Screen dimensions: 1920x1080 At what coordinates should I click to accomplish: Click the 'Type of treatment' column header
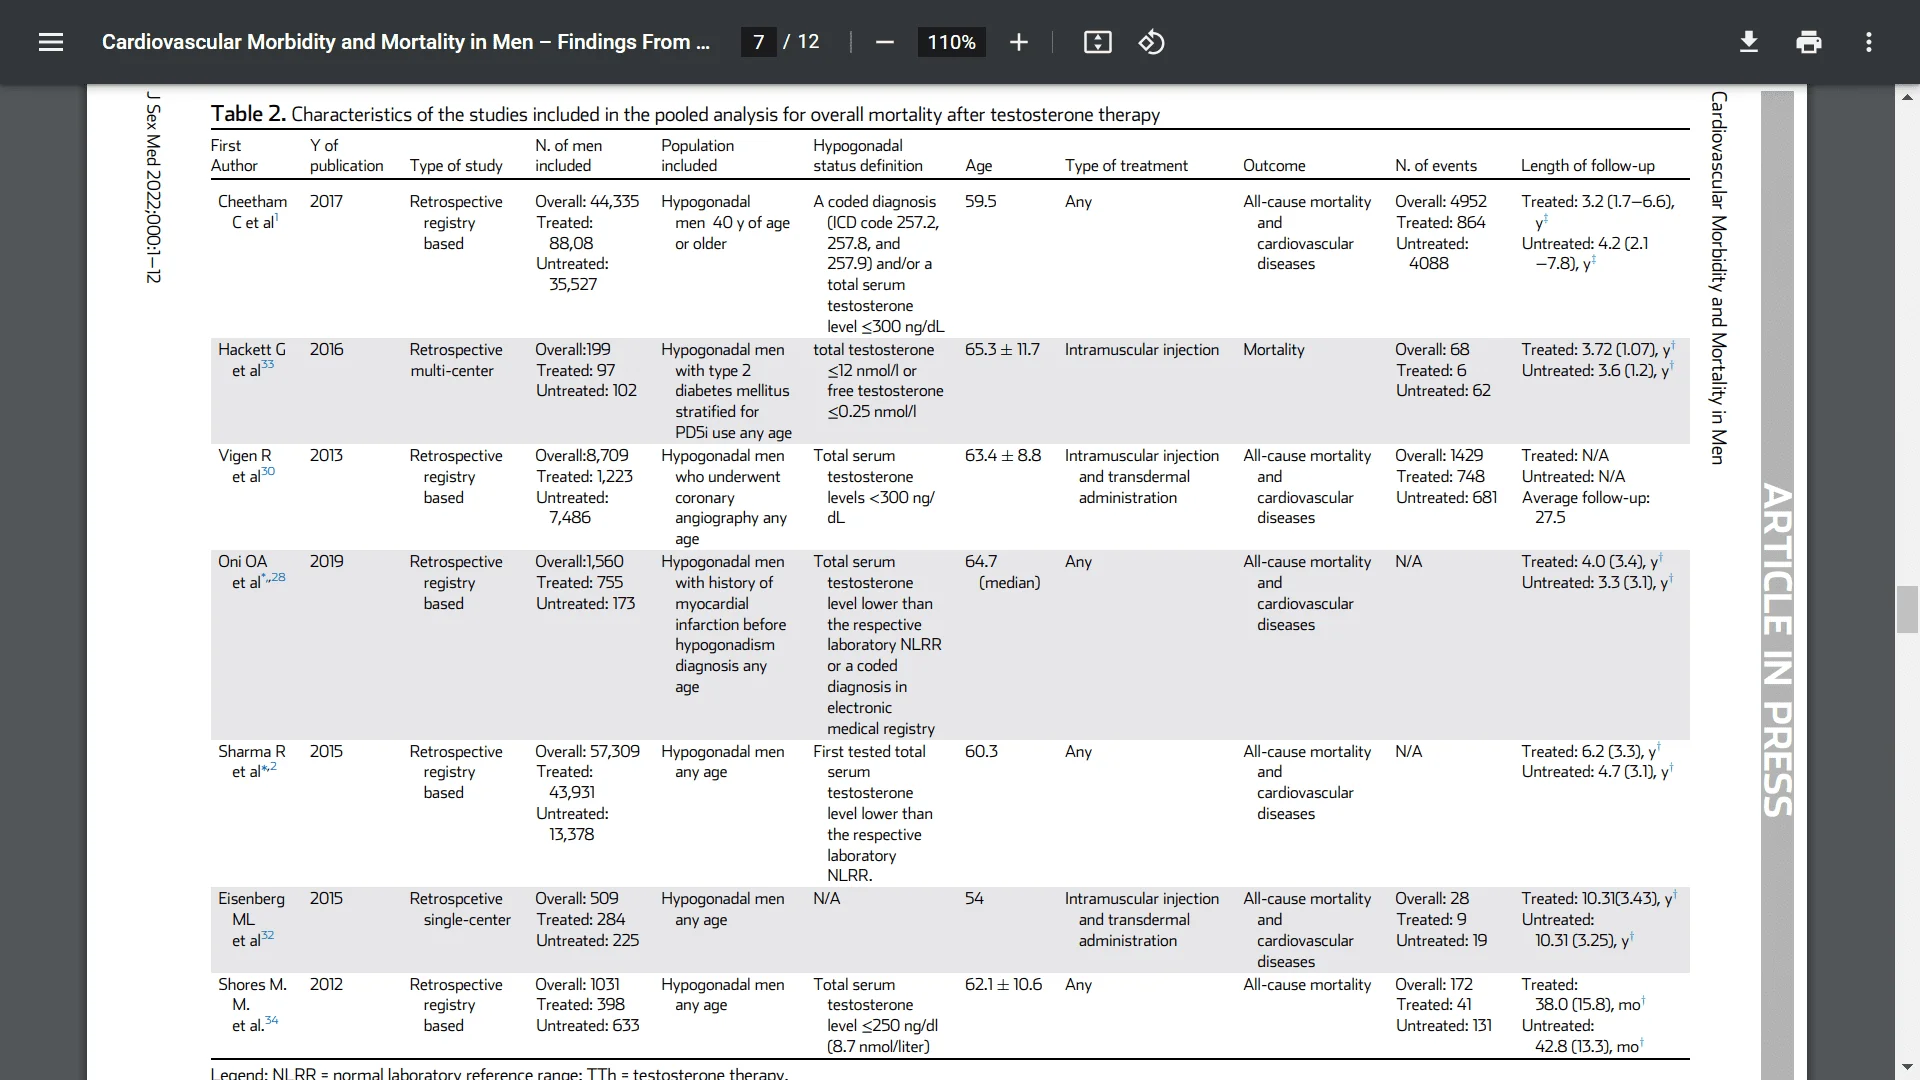click(x=1126, y=166)
